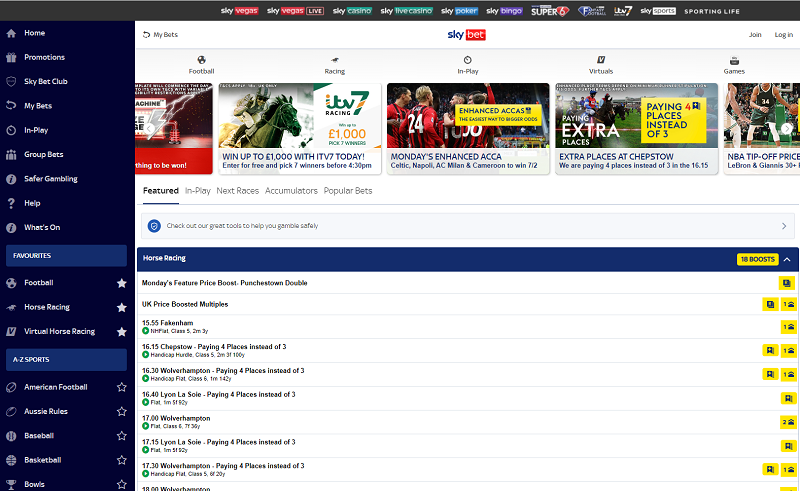Open Safer Gambling info icon
The width and height of the screenshot is (800, 491).
(11, 179)
